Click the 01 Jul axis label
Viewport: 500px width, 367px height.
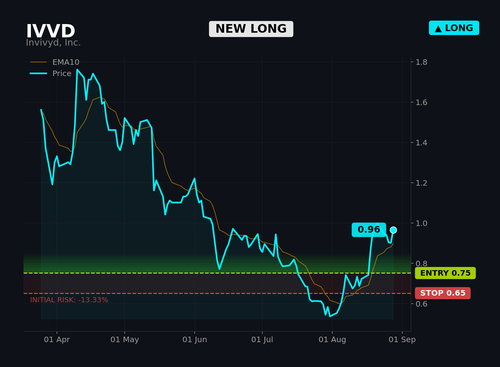[x=262, y=340]
